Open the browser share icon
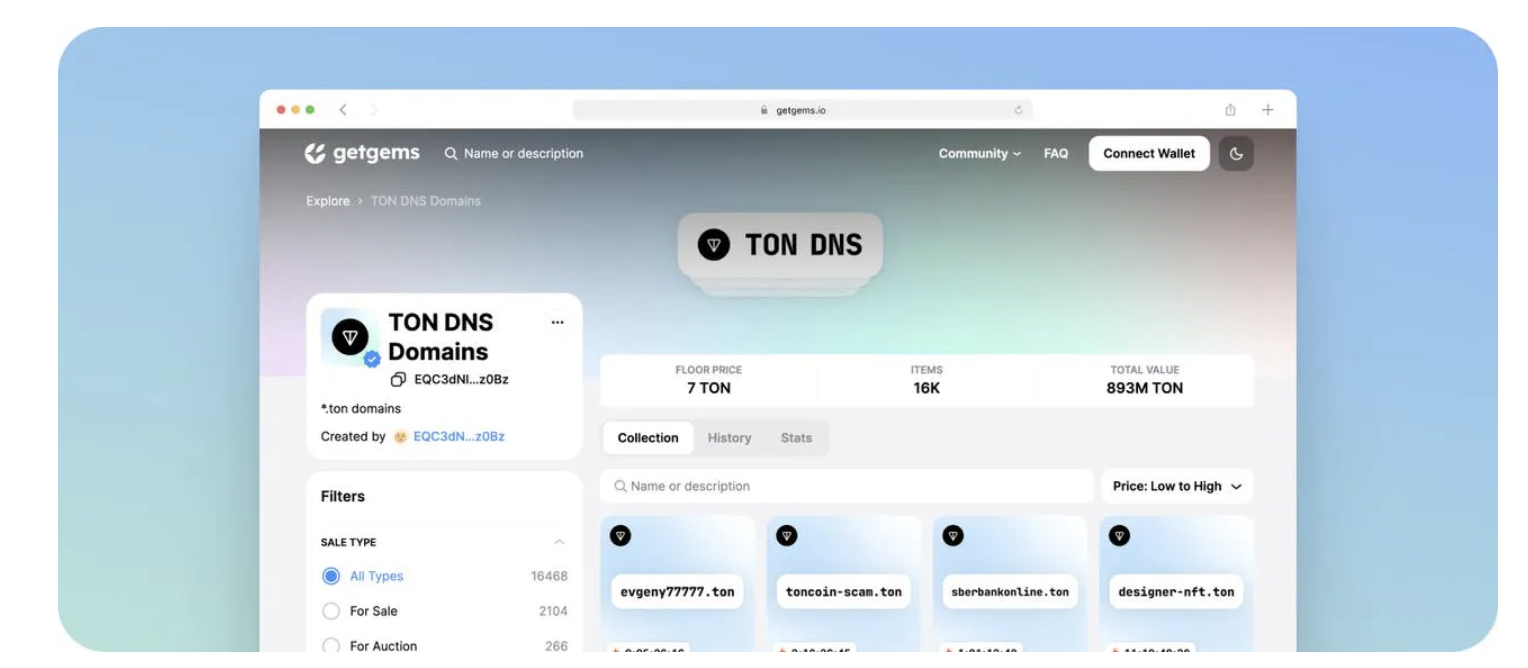This screenshot has width=1528, height=668. click(1231, 110)
